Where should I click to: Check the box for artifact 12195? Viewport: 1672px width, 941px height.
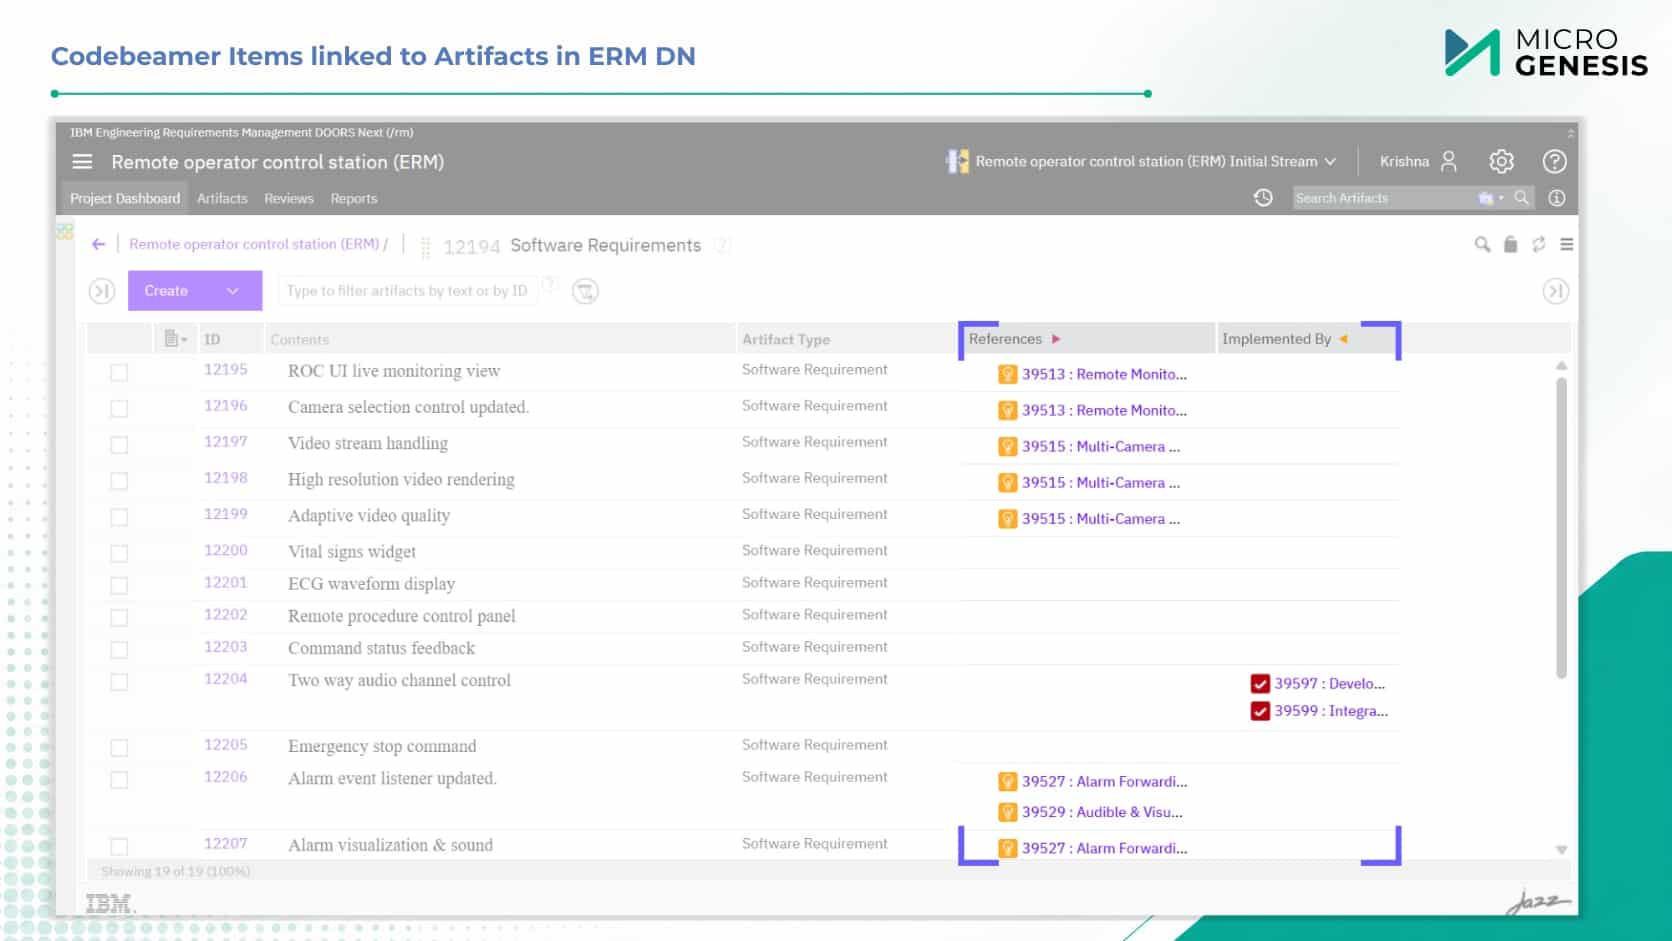pyautogui.click(x=119, y=373)
